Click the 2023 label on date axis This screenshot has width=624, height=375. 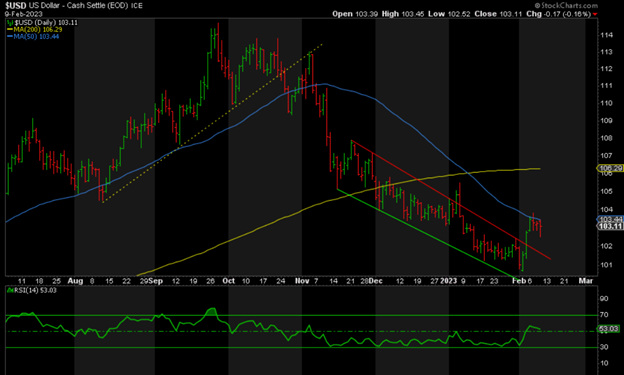448,281
